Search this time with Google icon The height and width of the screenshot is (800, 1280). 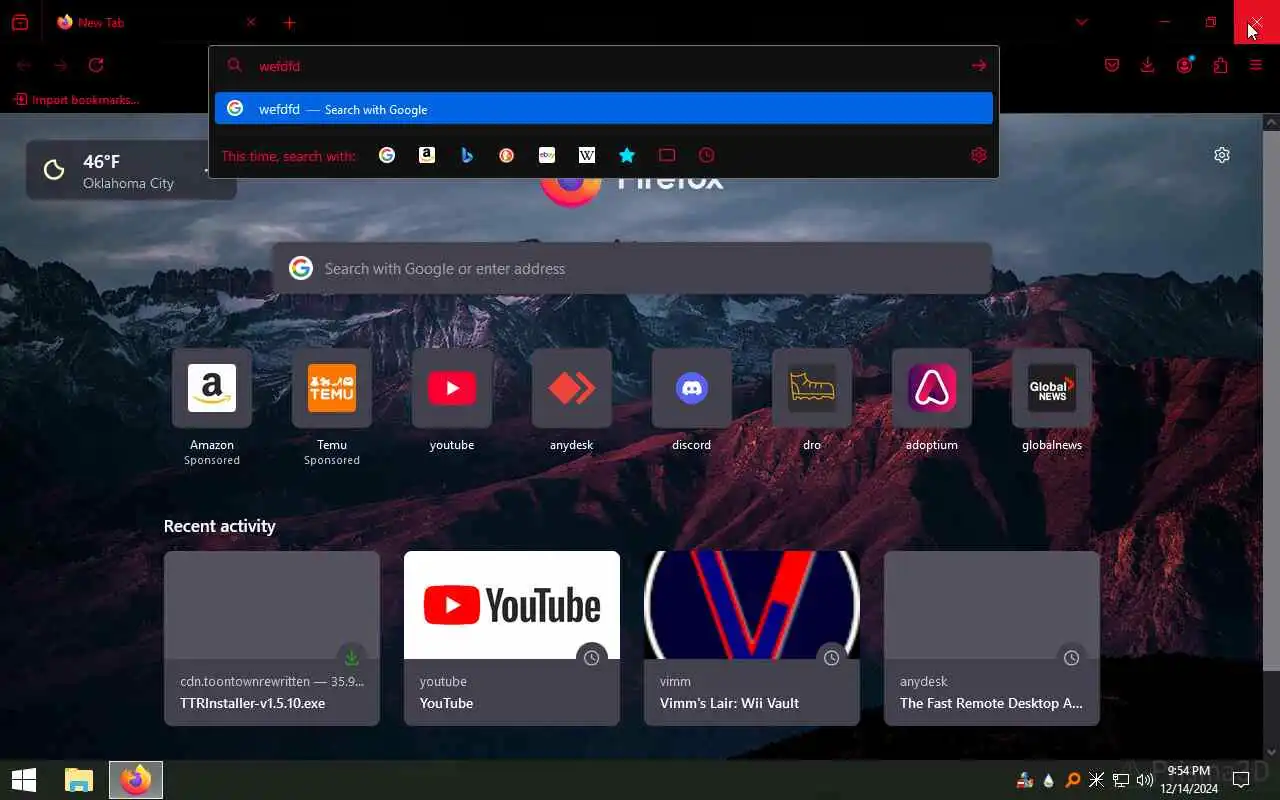pyautogui.click(x=387, y=155)
